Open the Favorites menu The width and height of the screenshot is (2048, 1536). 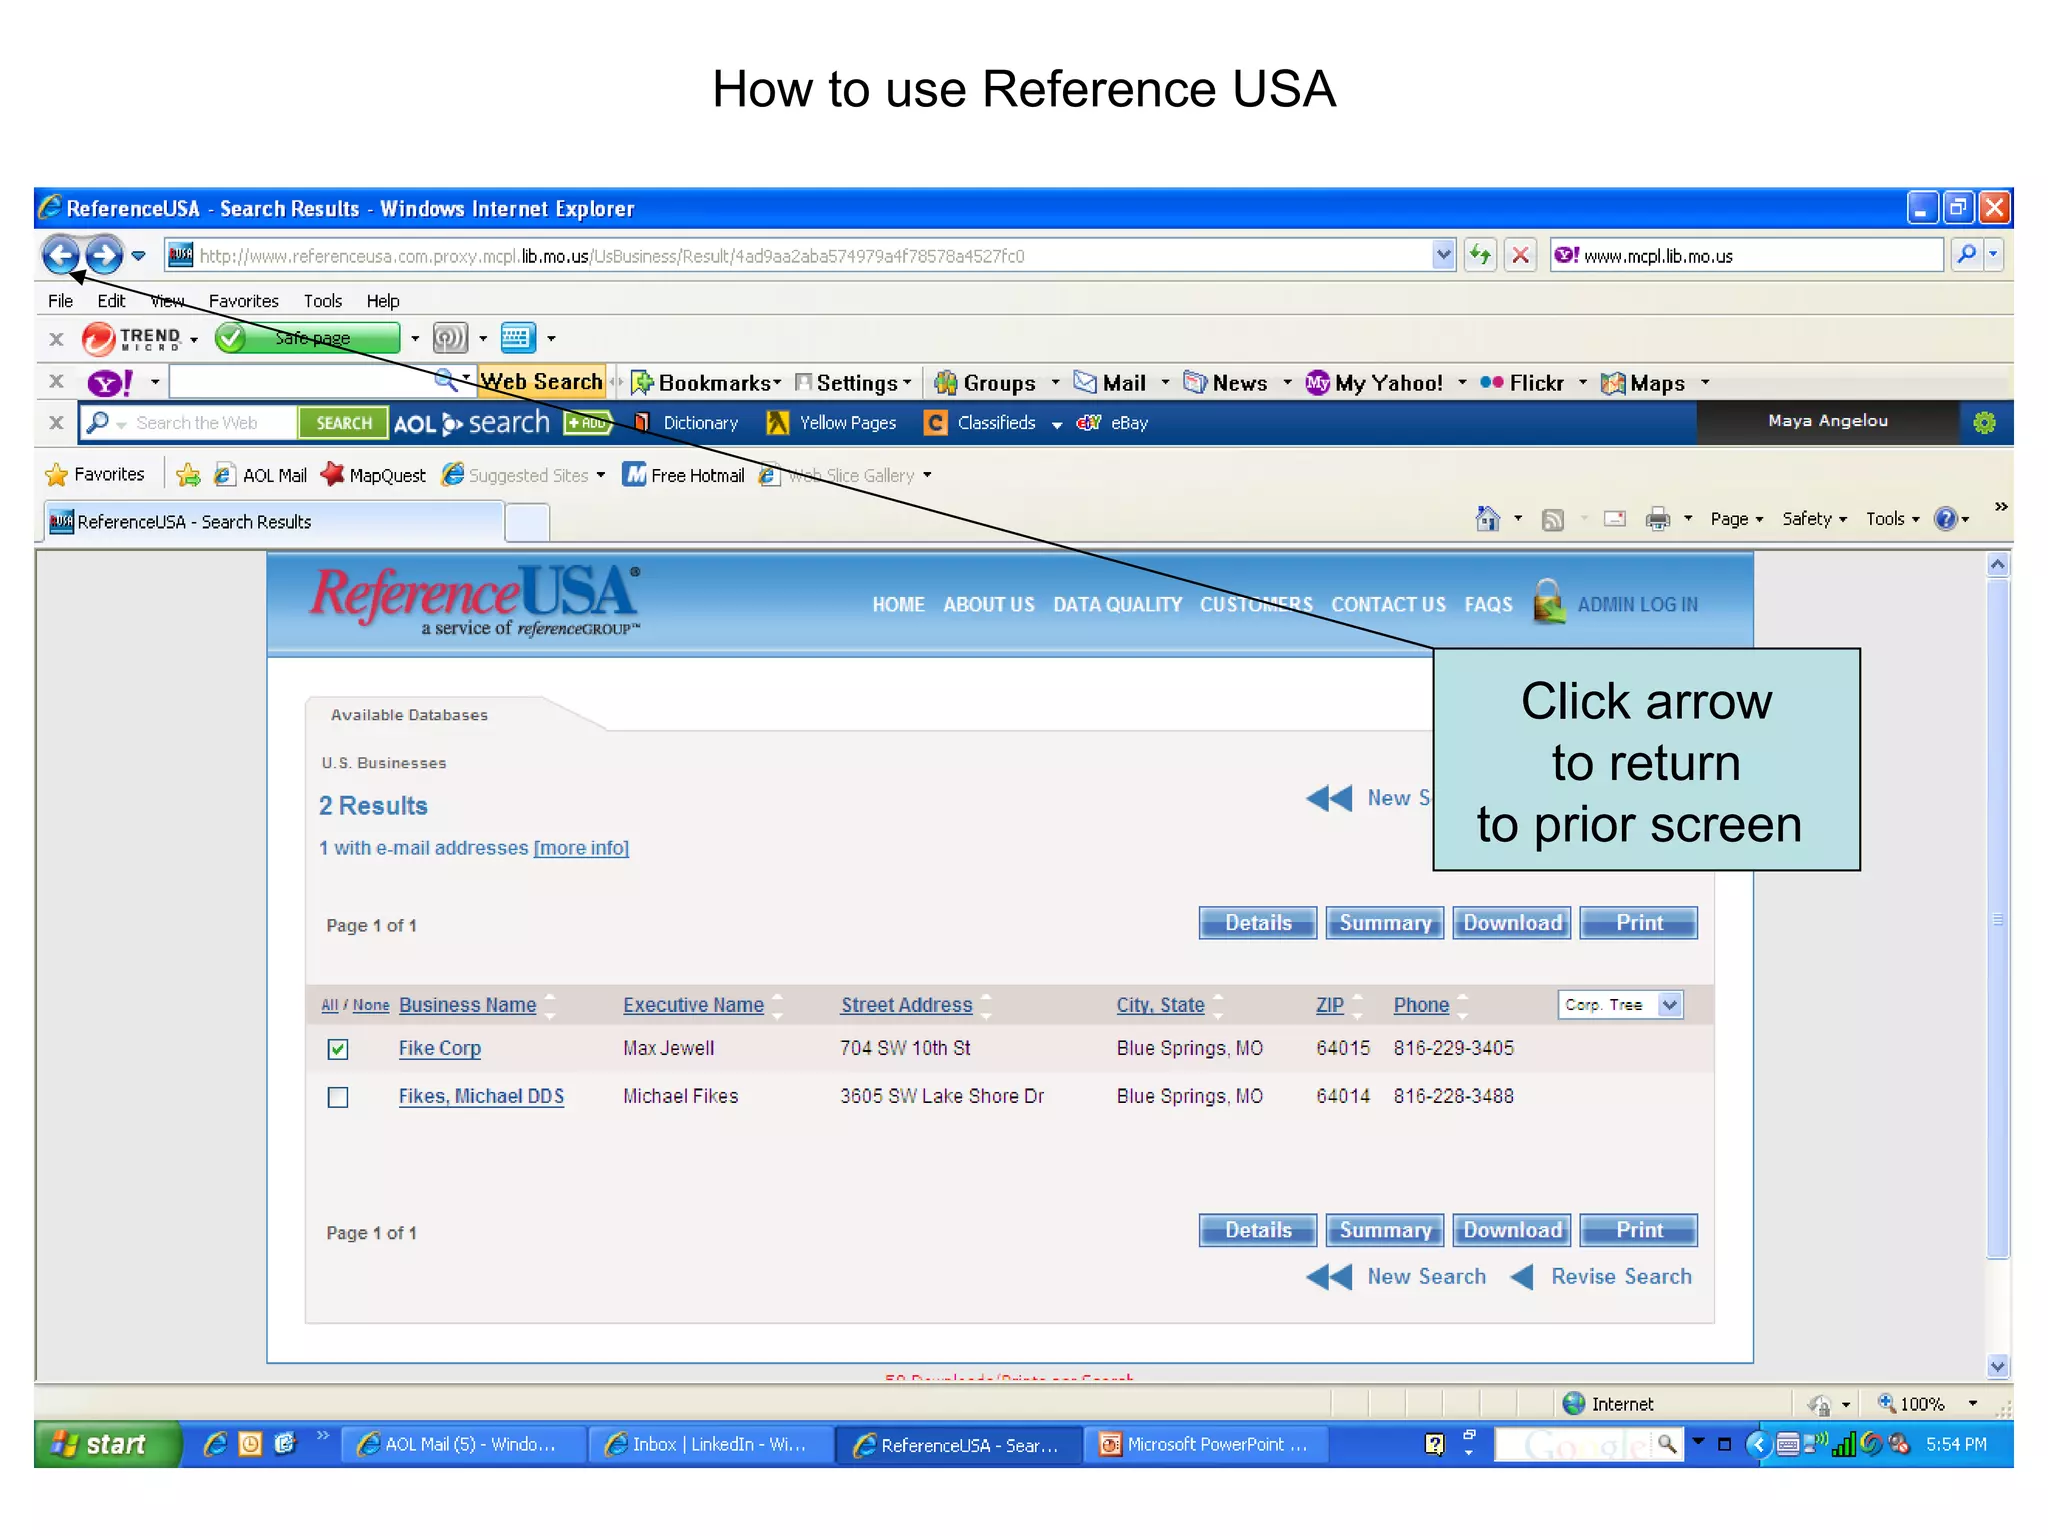pyautogui.click(x=243, y=301)
